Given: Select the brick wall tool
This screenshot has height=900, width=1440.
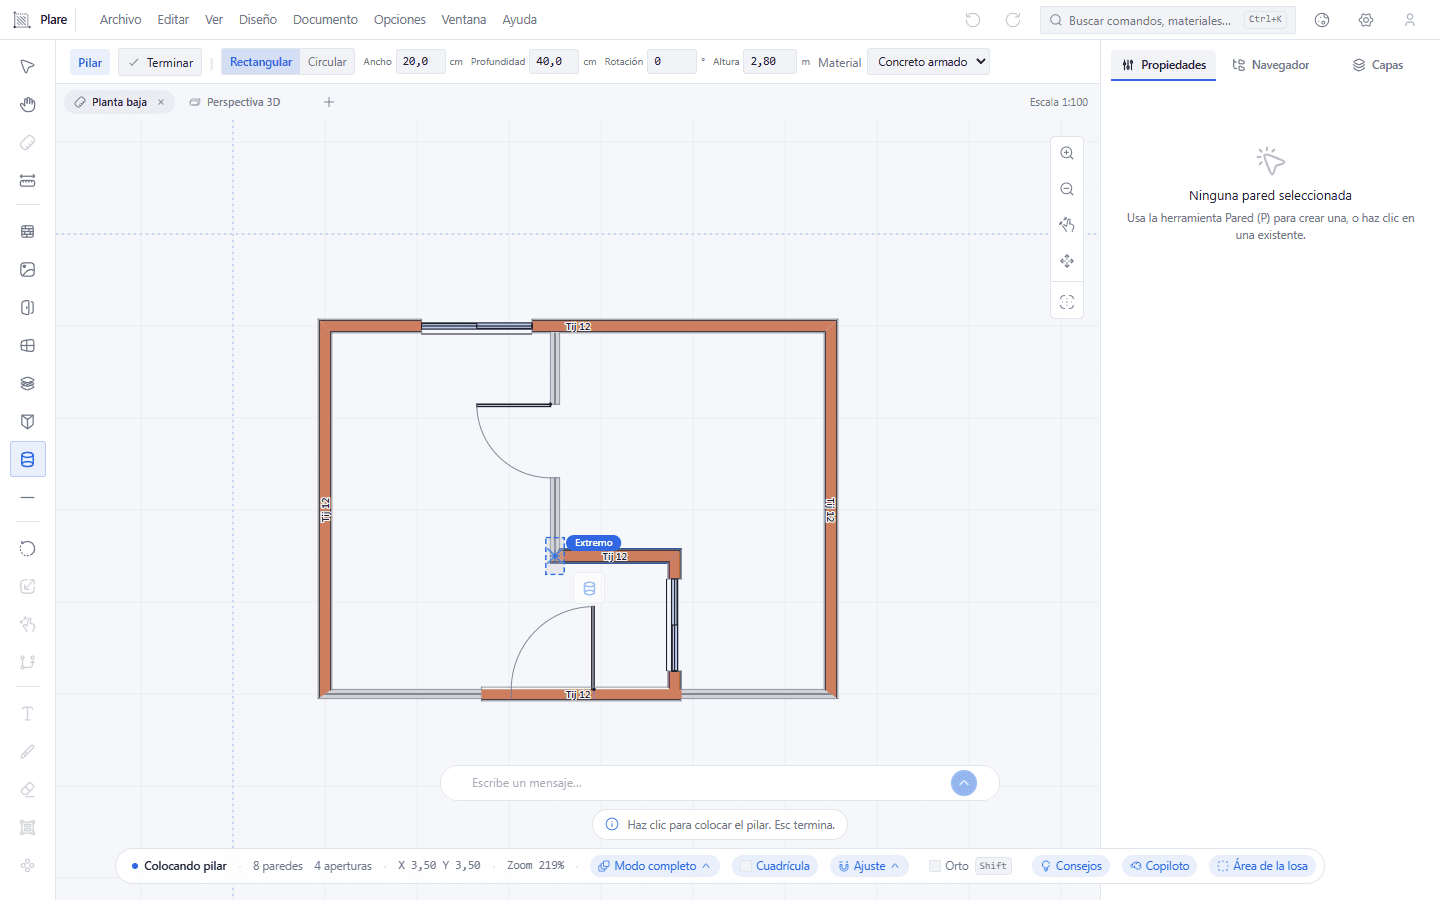Looking at the screenshot, I should 28,231.
